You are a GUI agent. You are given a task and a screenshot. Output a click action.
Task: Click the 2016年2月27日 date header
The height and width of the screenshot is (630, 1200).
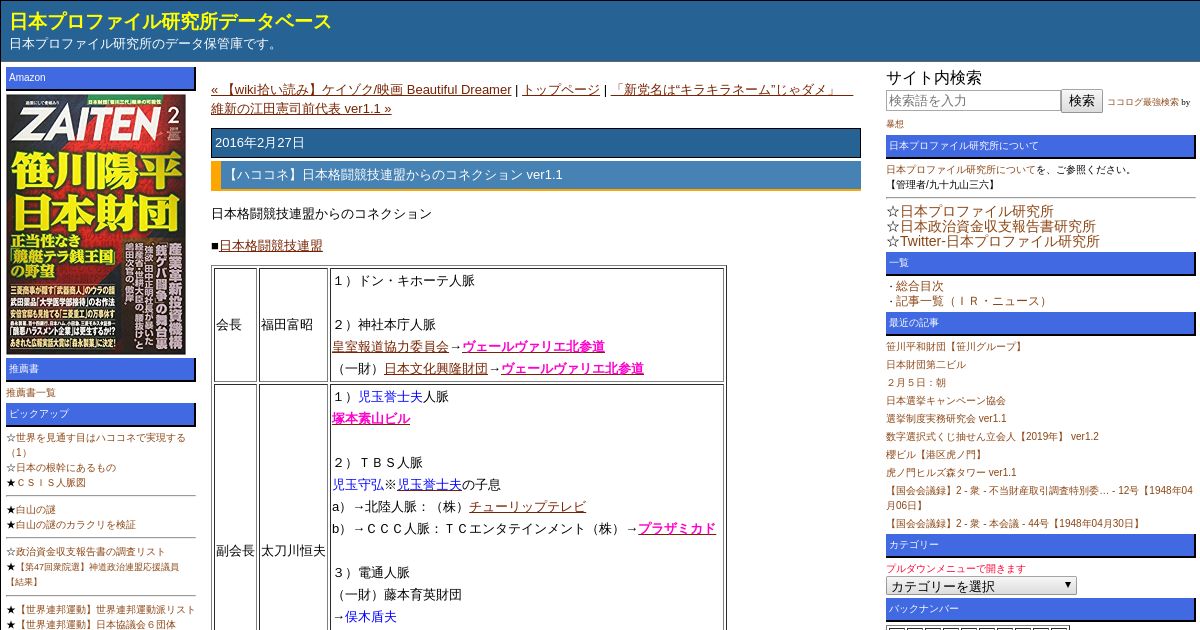535,143
